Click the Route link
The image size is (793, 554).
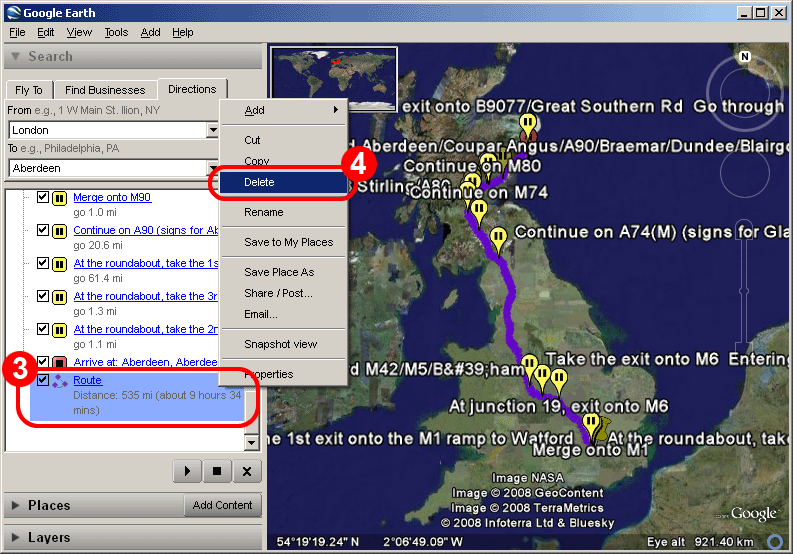[87, 380]
